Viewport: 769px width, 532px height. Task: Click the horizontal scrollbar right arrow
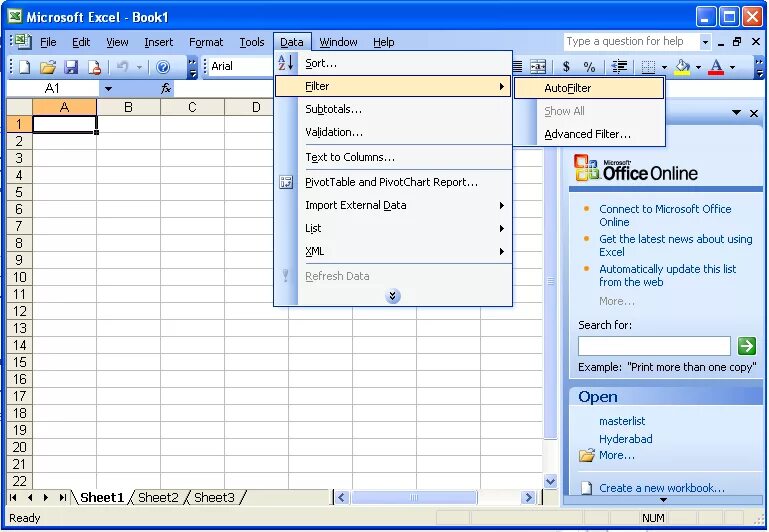pyautogui.click(x=528, y=498)
